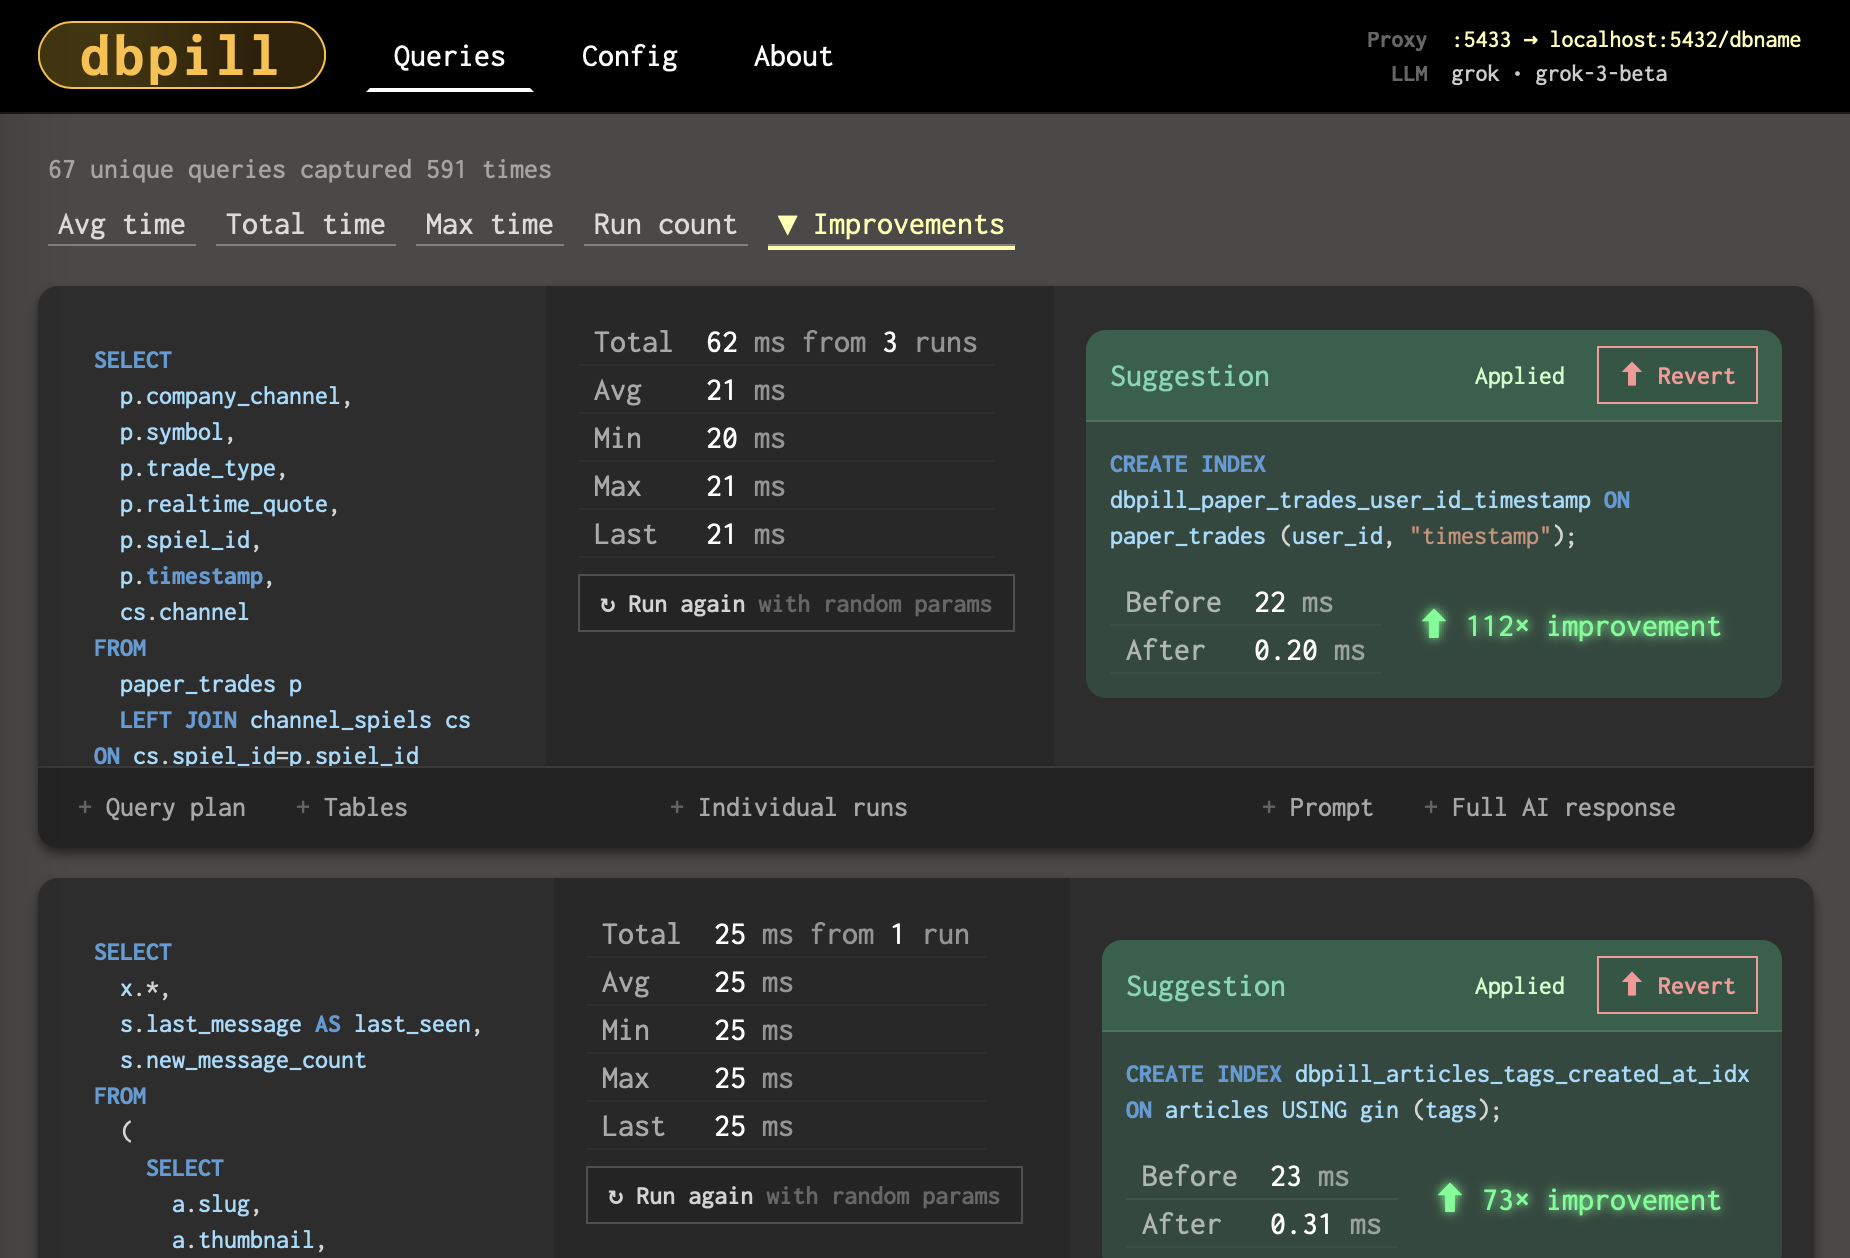Run paper_trades query again with random params
The width and height of the screenshot is (1850, 1258).
pos(796,603)
